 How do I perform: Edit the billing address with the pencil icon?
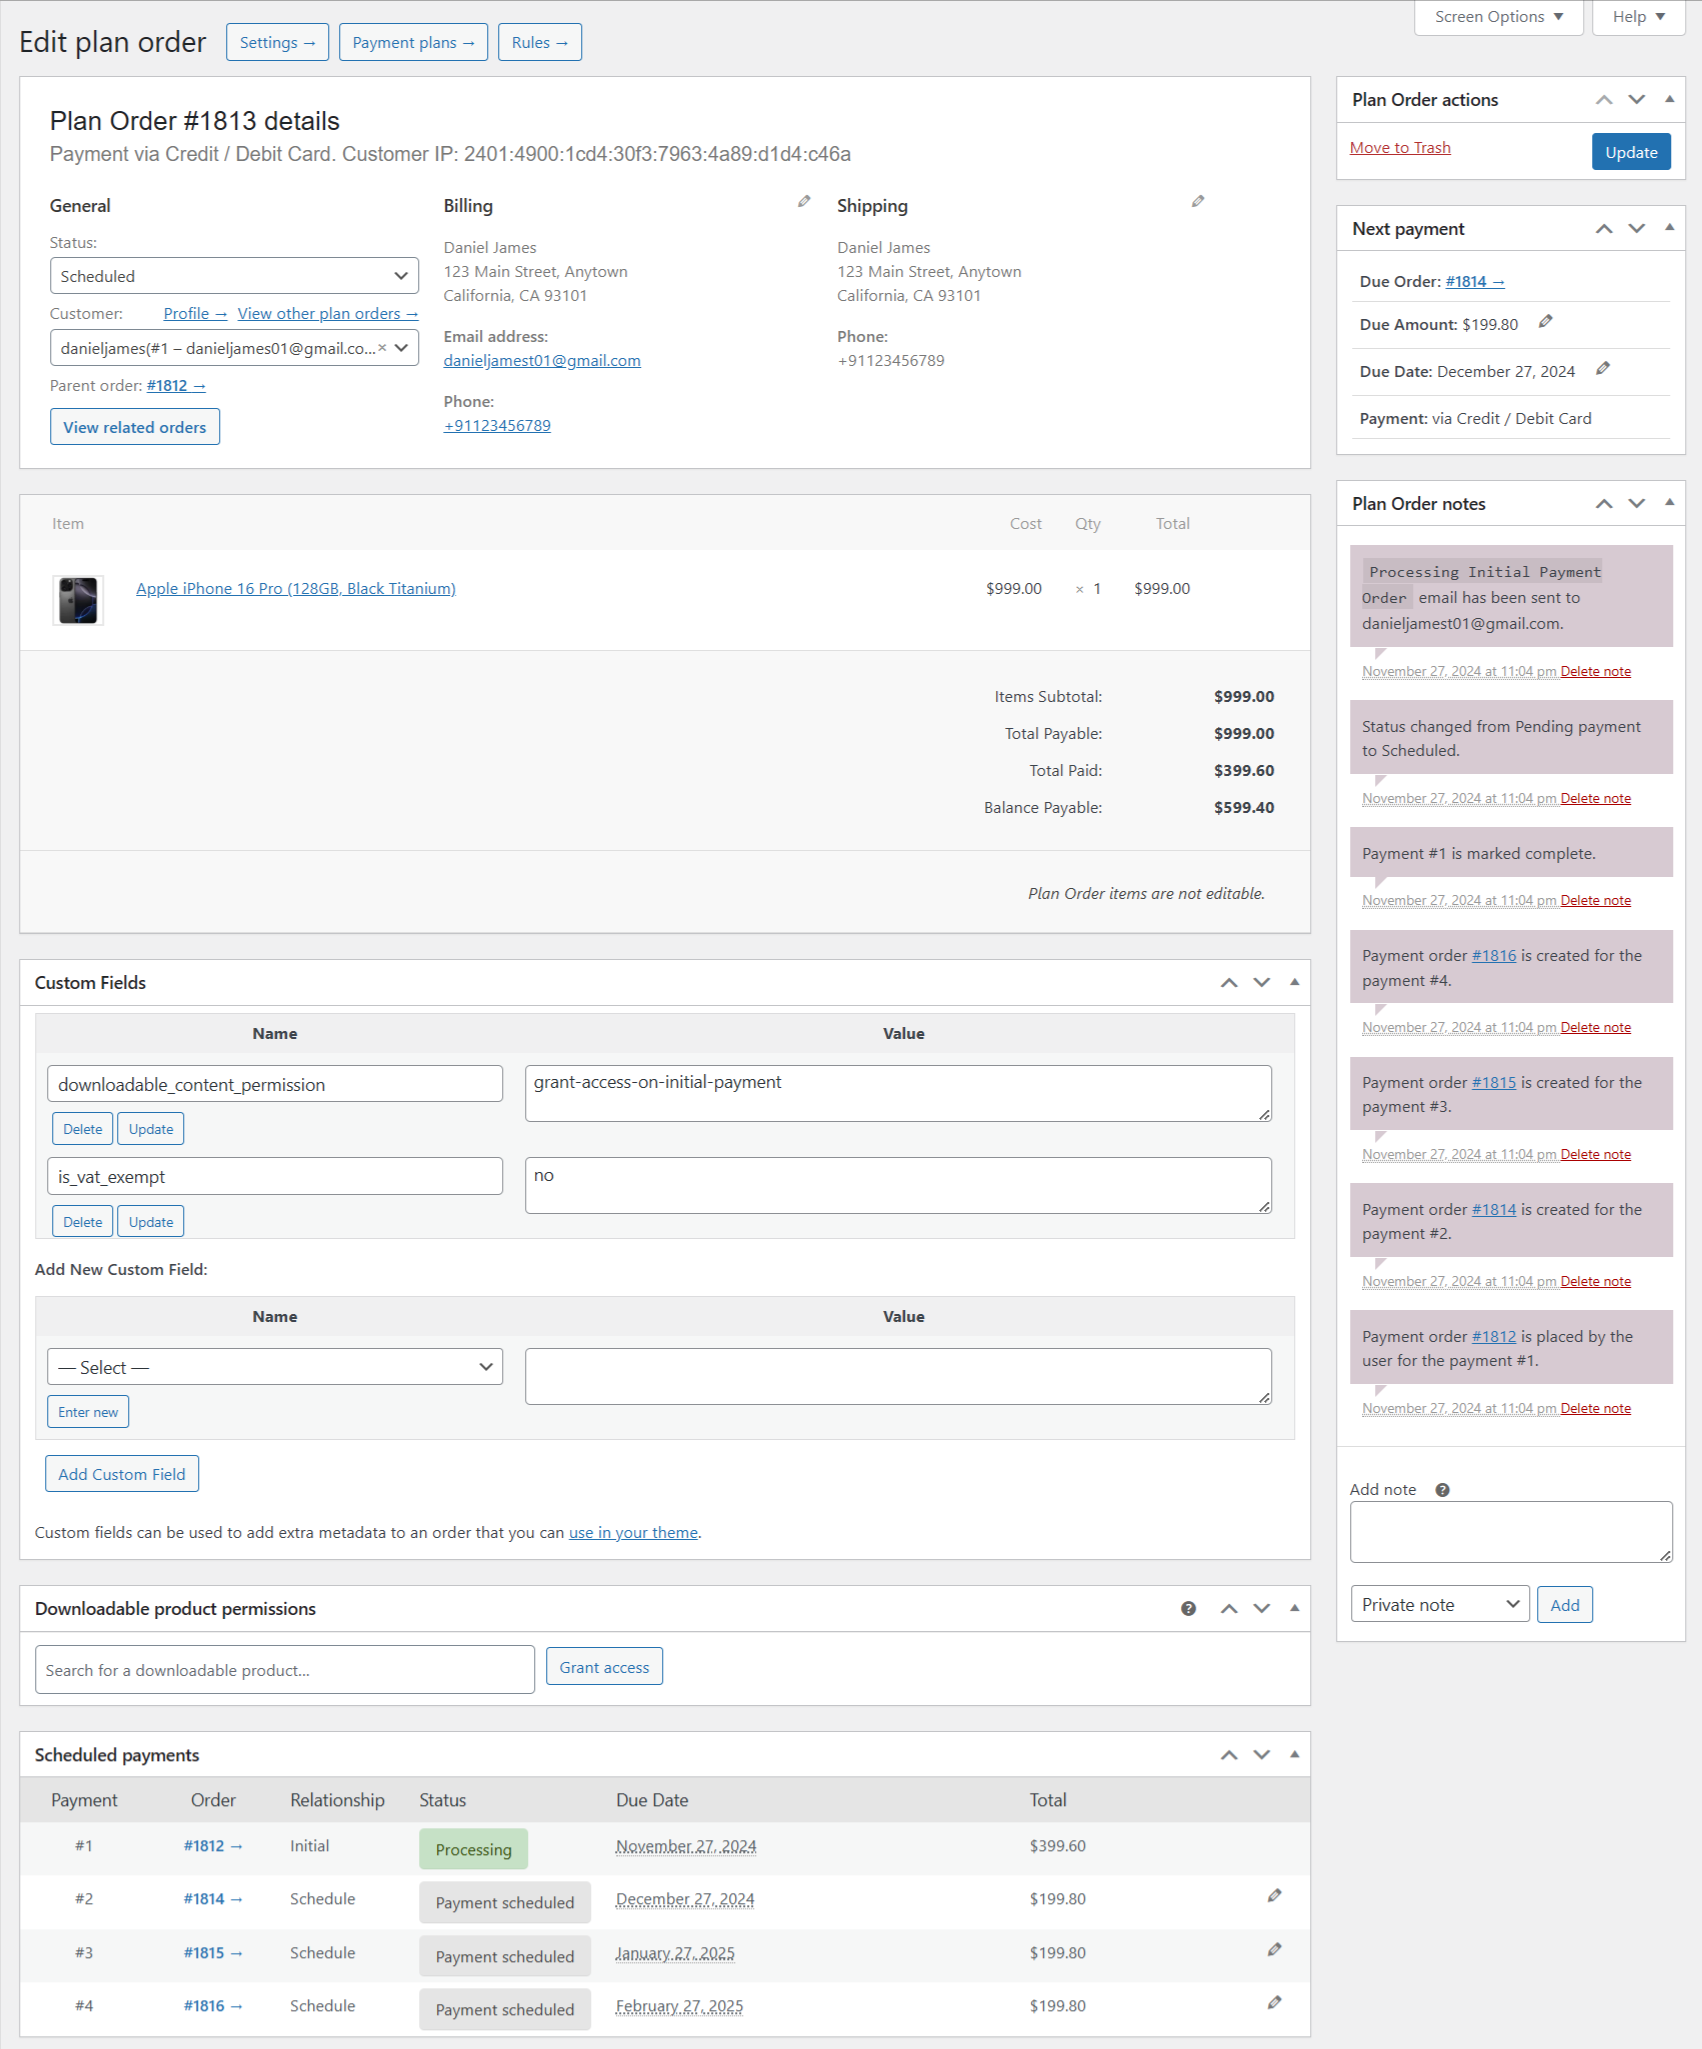tap(804, 201)
